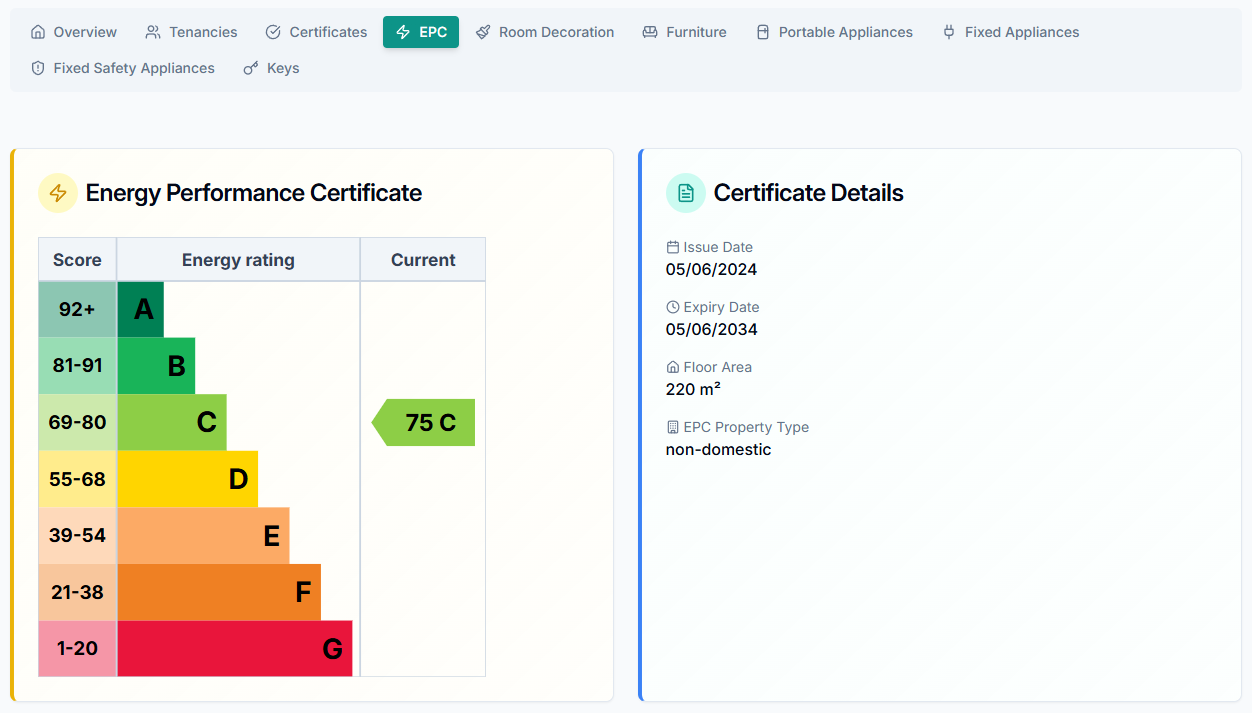1252x713 pixels.
Task: Select the key icon next to Keys
Action: tap(251, 67)
